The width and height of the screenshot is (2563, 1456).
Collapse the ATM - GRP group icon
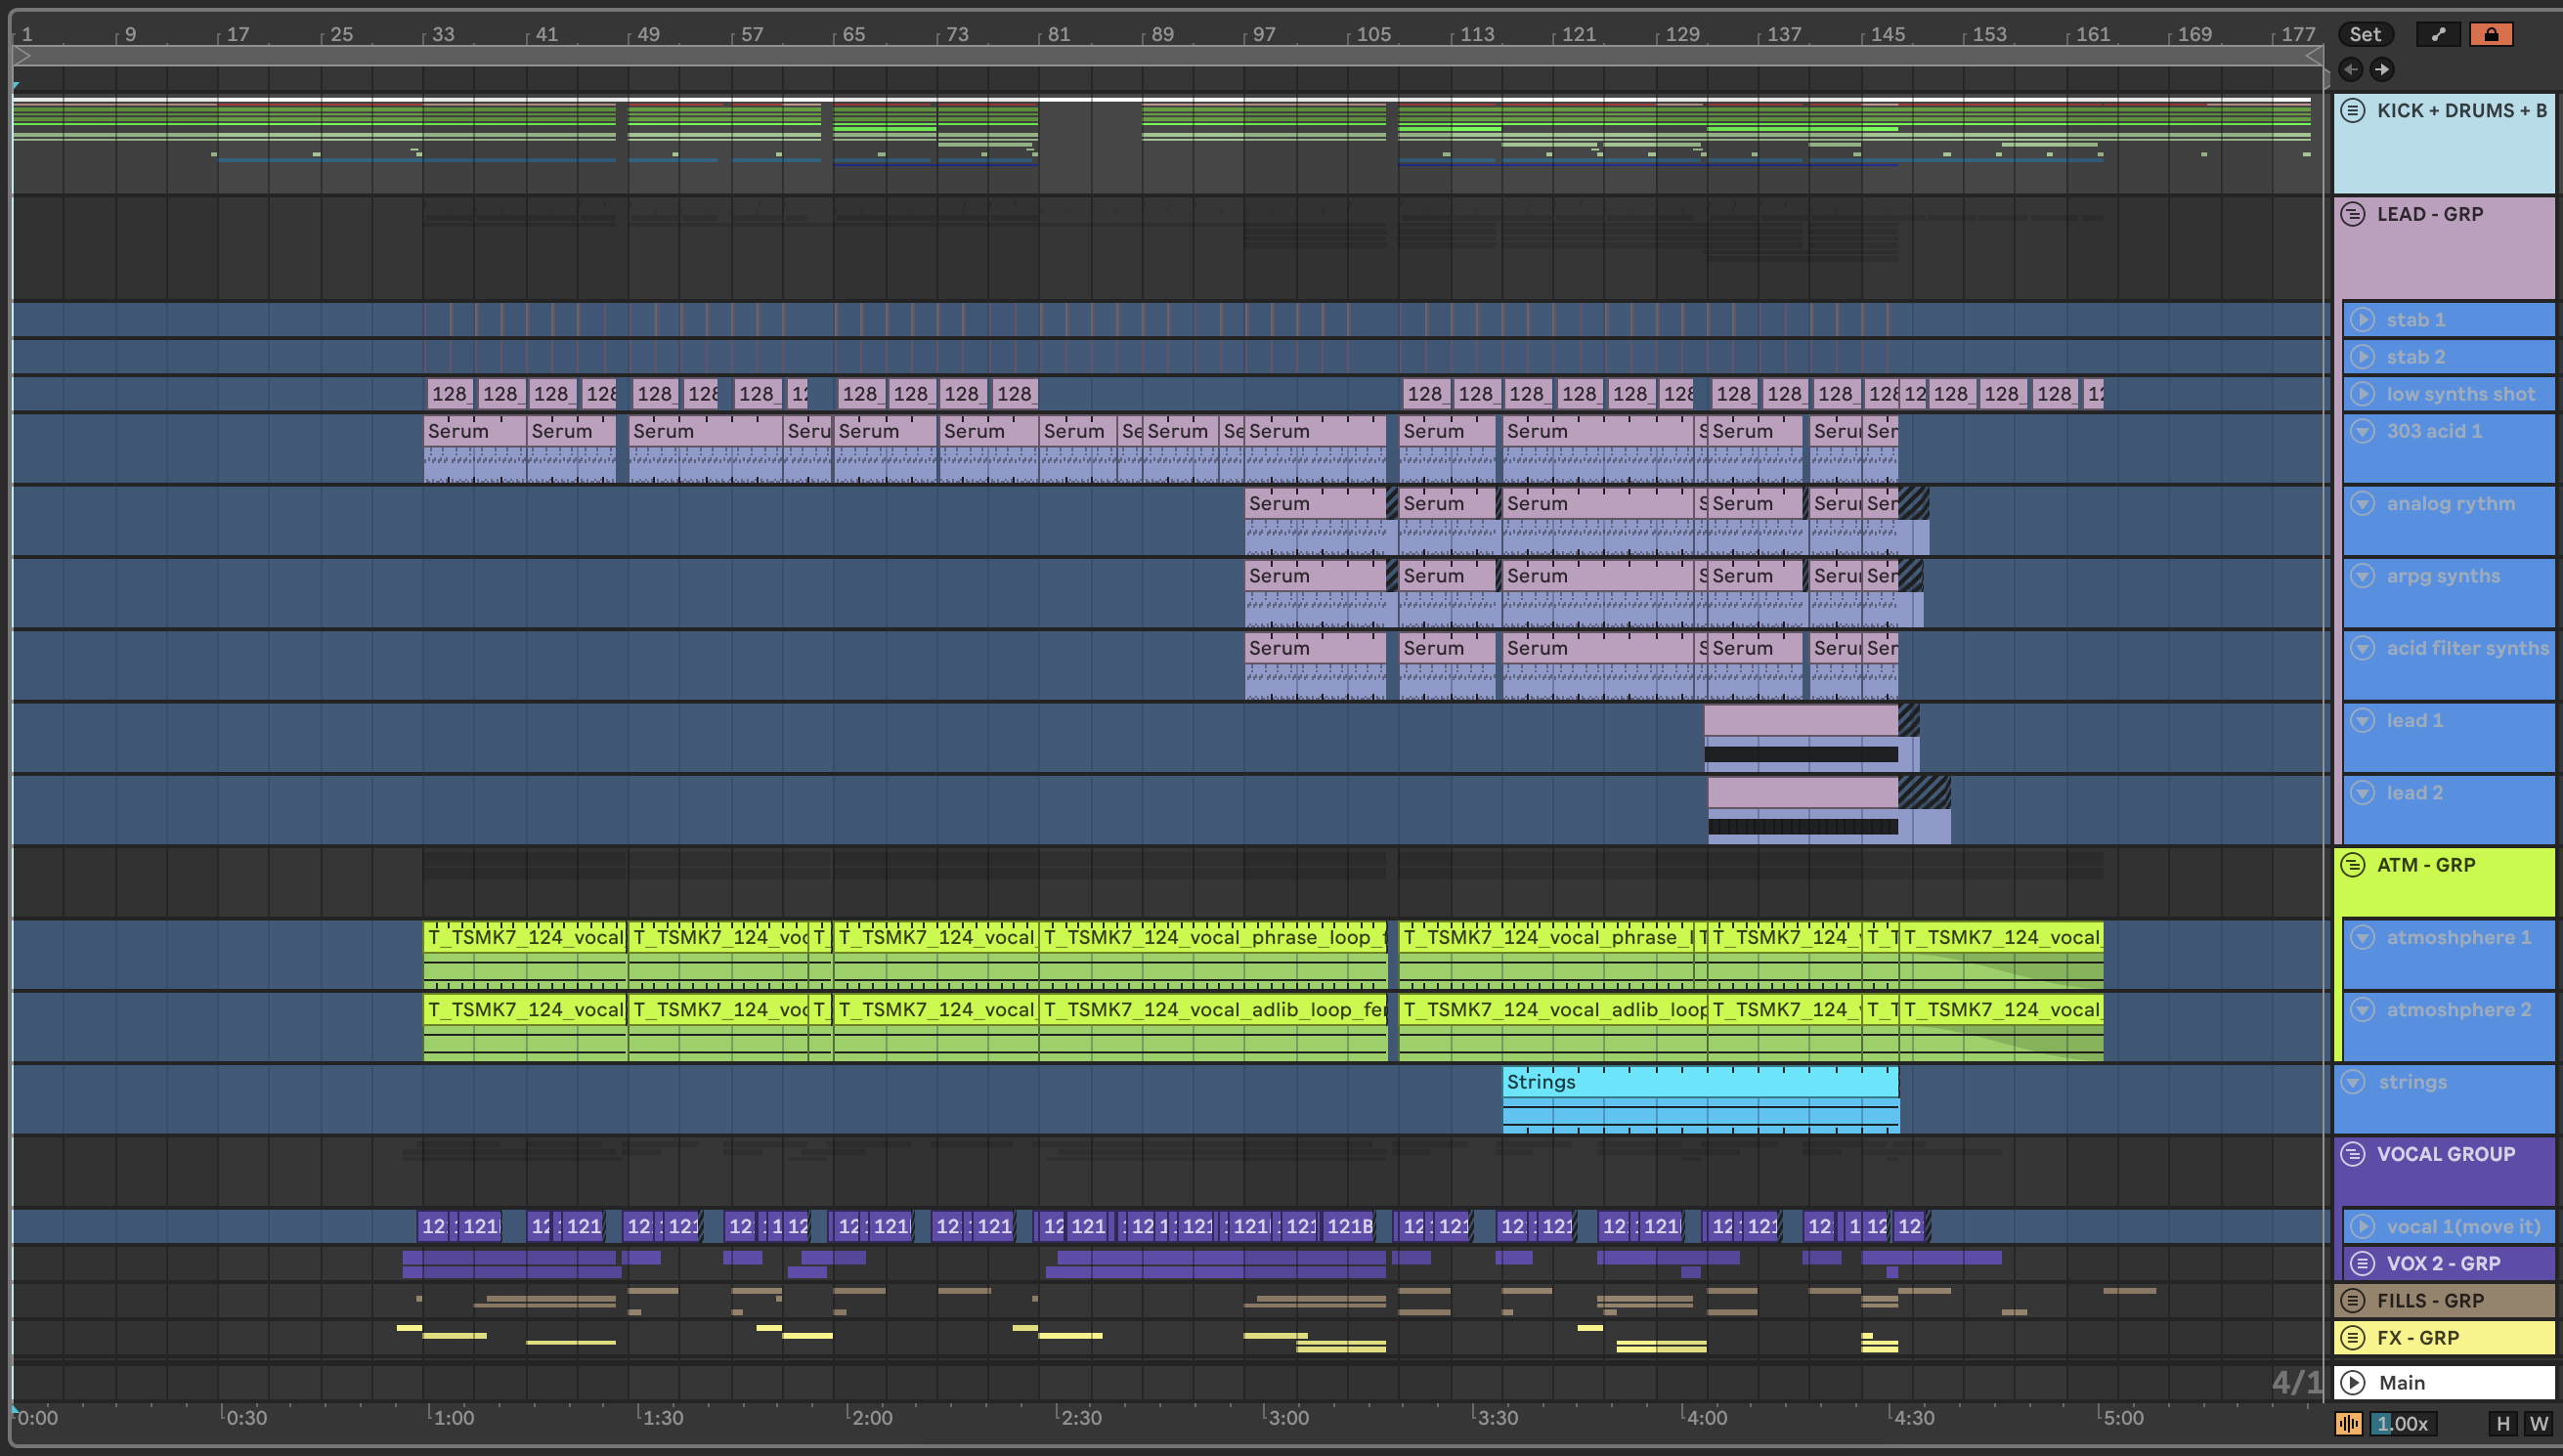pos(2353,865)
